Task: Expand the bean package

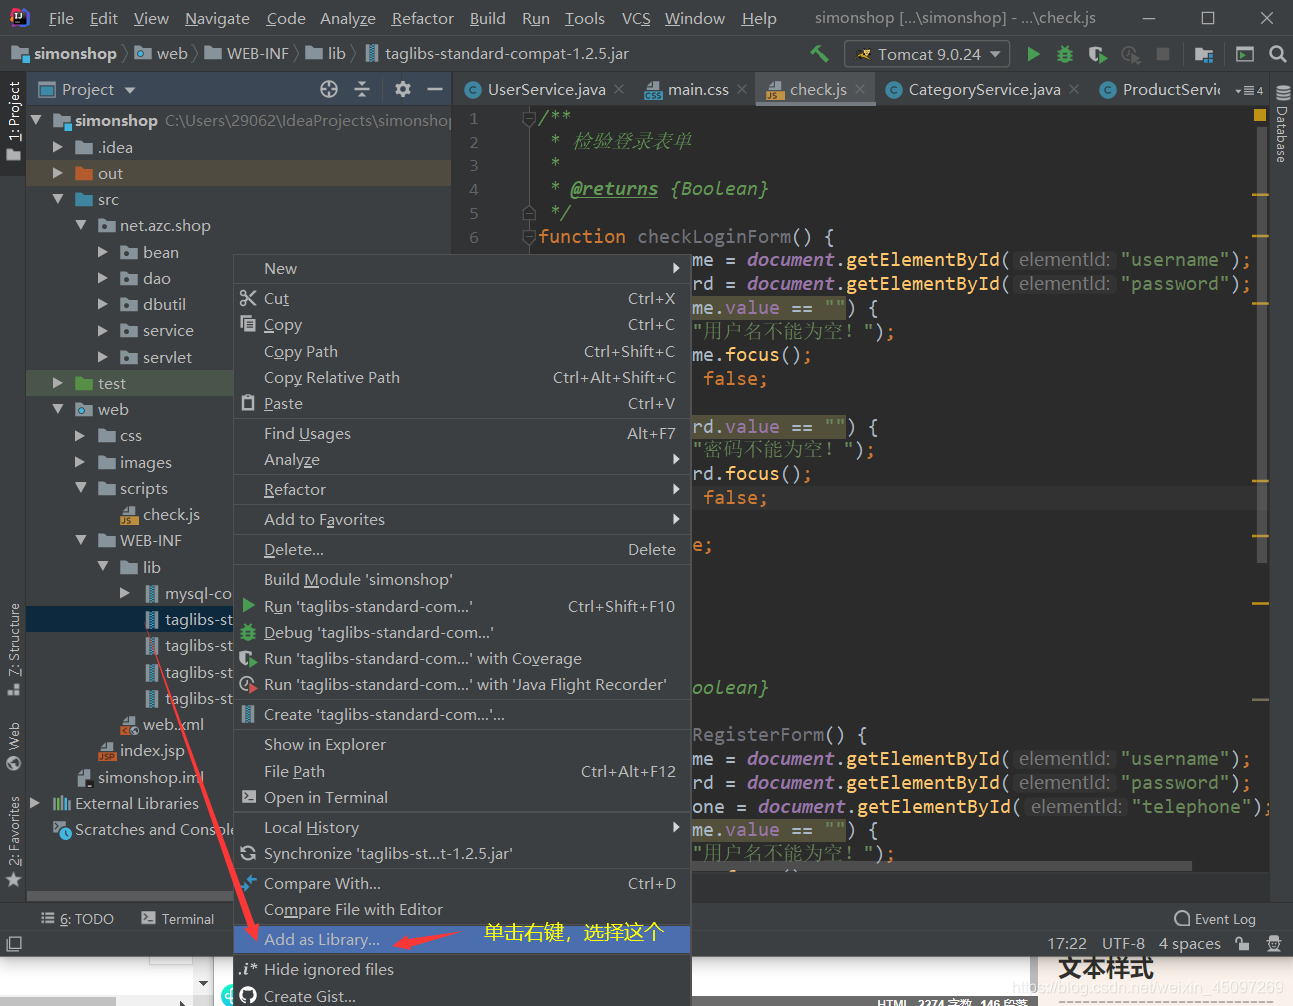Action: (x=102, y=252)
